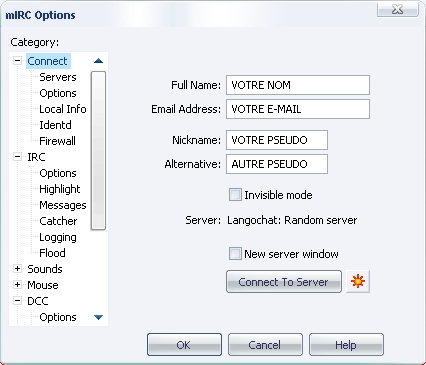The image size is (426, 365).
Task: Open Options under DCC
Action: click(58, 317)
